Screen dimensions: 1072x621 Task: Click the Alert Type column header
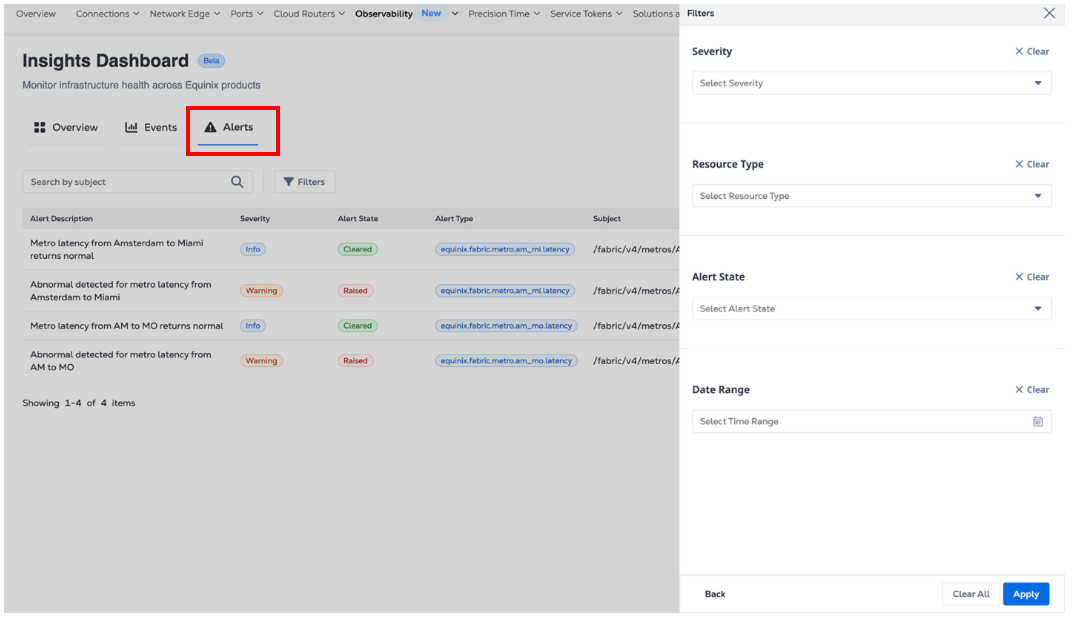(x=454, y=219)
